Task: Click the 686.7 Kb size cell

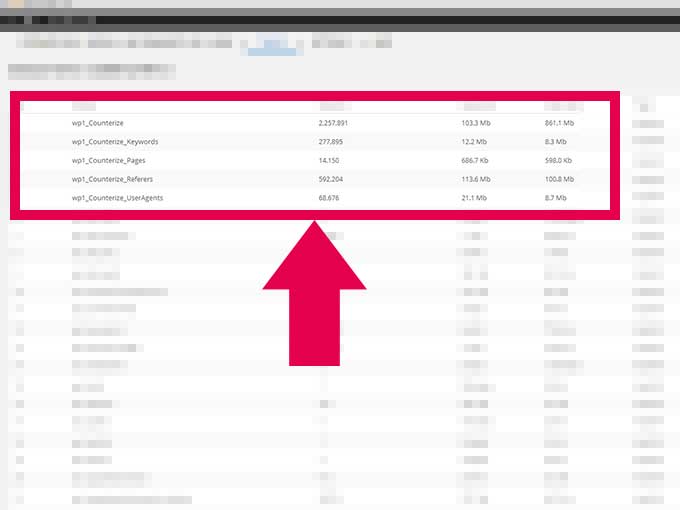Action: (x=474, y=160)
